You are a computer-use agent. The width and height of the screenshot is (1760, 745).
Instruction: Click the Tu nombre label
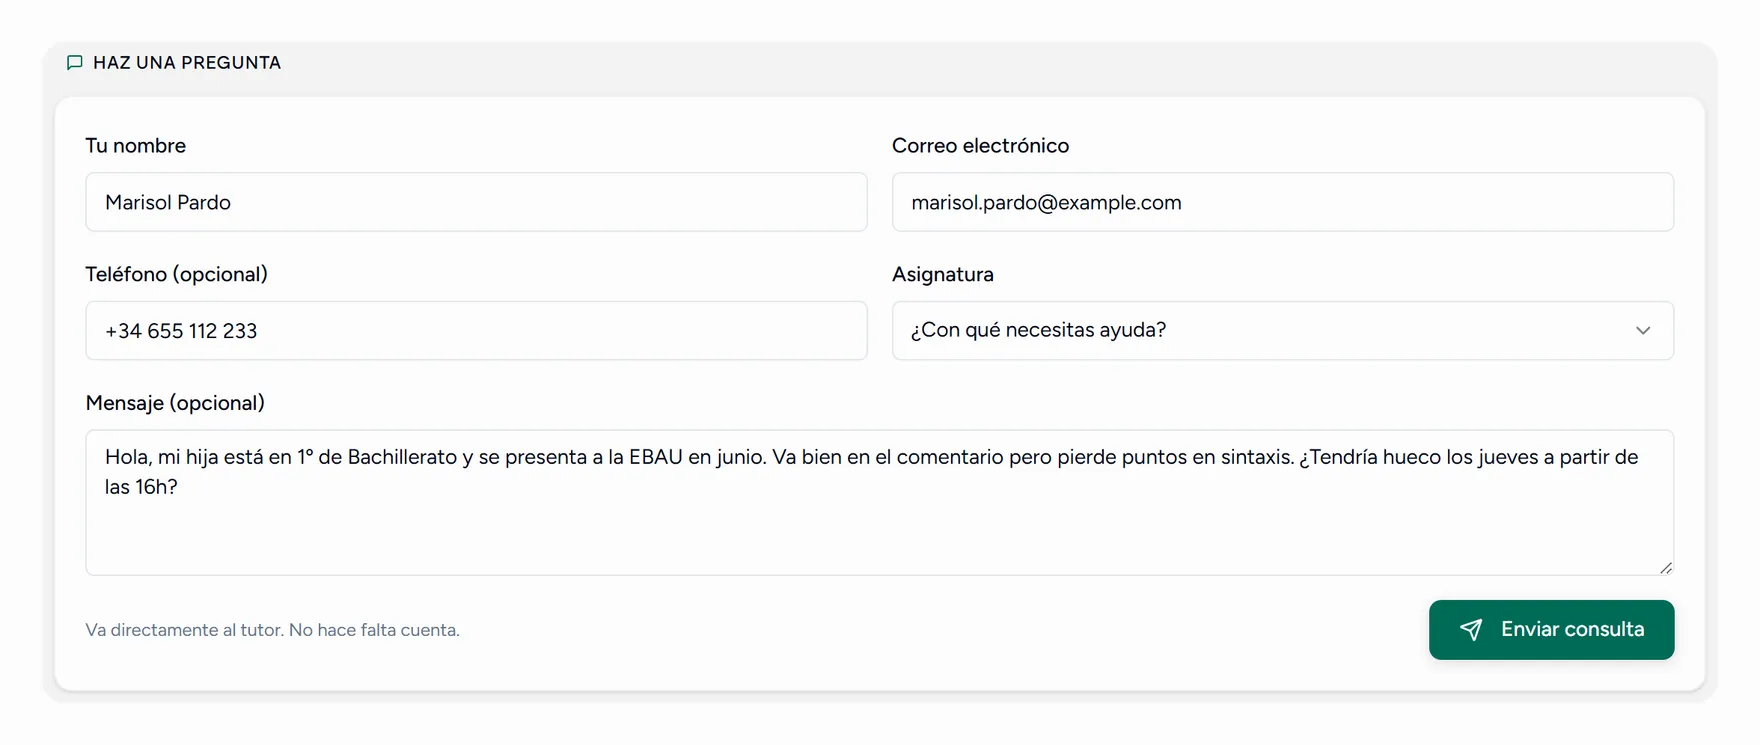(x=135, y=146)
